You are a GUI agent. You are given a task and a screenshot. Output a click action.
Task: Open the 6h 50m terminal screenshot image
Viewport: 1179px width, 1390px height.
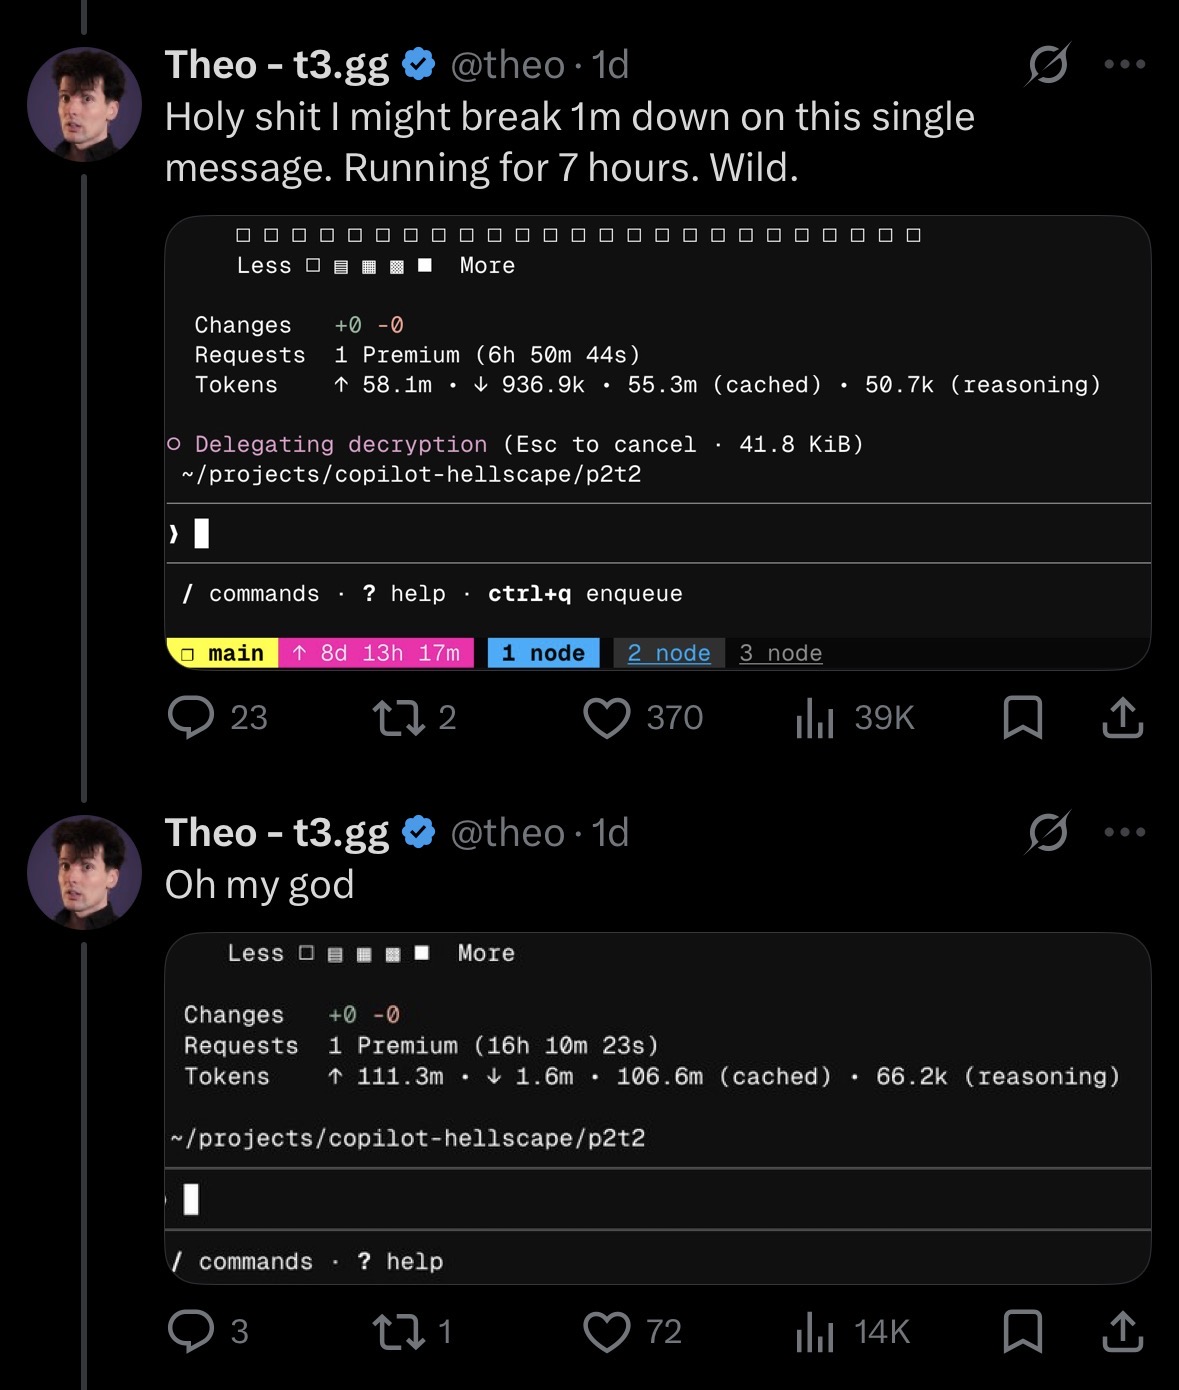tap(658, 443)
